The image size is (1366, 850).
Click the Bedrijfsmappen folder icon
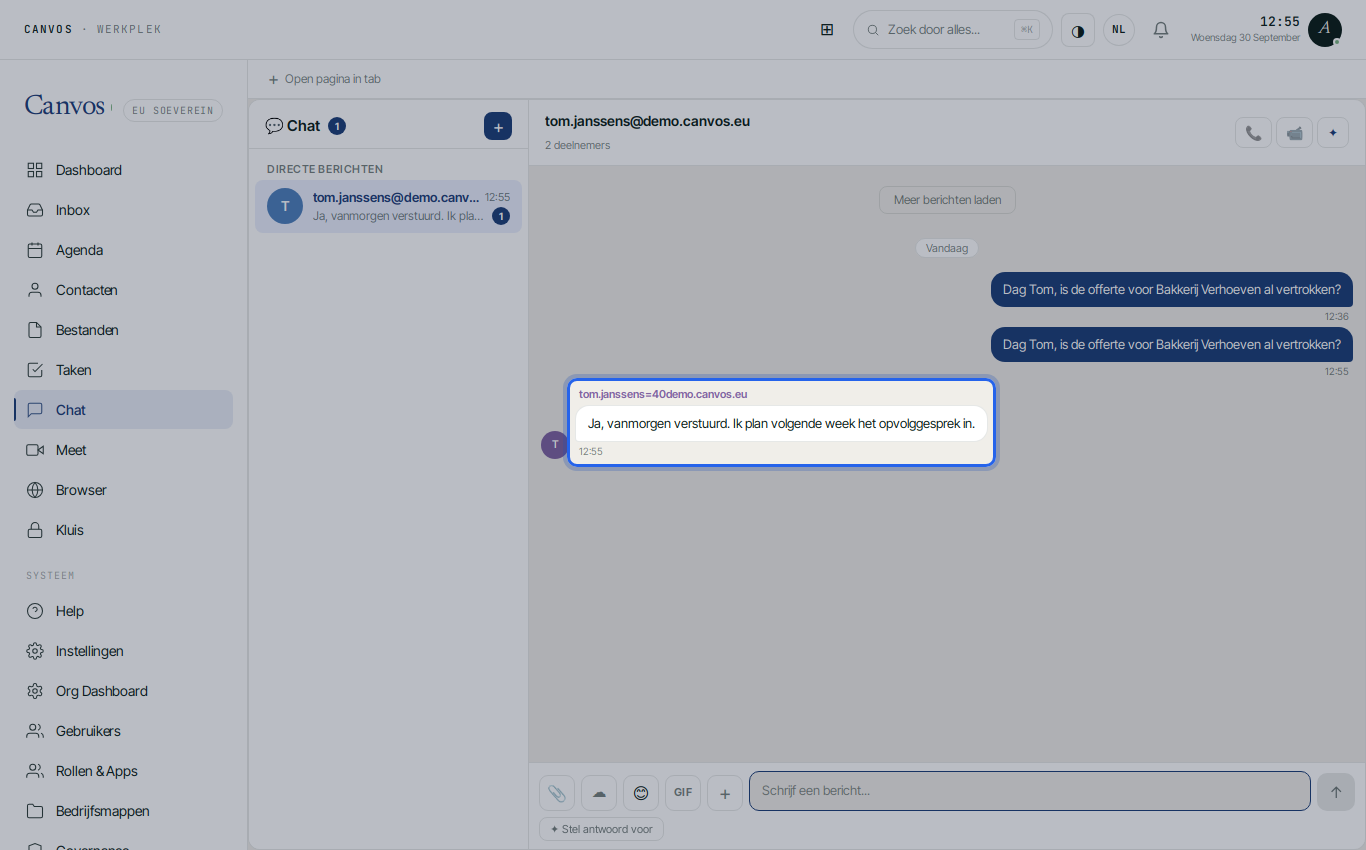(35, 811)
